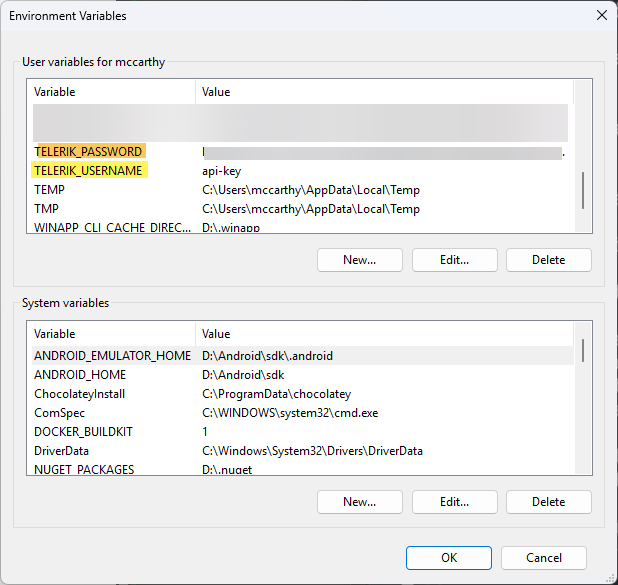
Task: Click New under System variables
Action: coord(359,502)
